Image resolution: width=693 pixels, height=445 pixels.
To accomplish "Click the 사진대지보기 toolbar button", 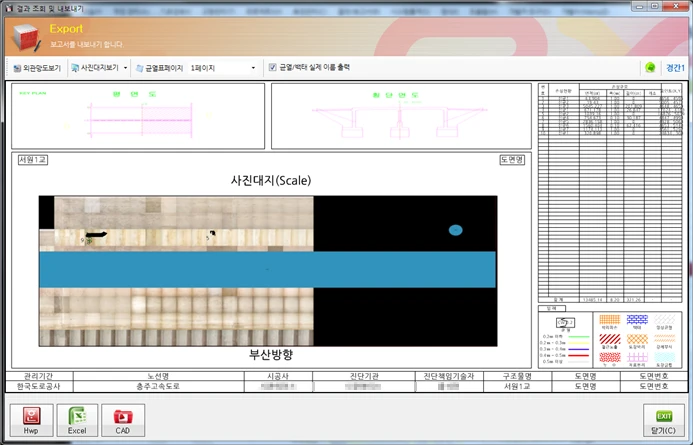I will [x=95, y=68].
